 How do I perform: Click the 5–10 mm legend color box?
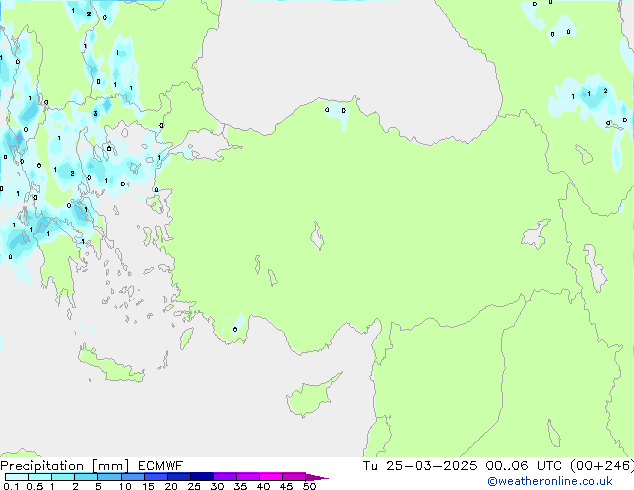coord(110,477)
